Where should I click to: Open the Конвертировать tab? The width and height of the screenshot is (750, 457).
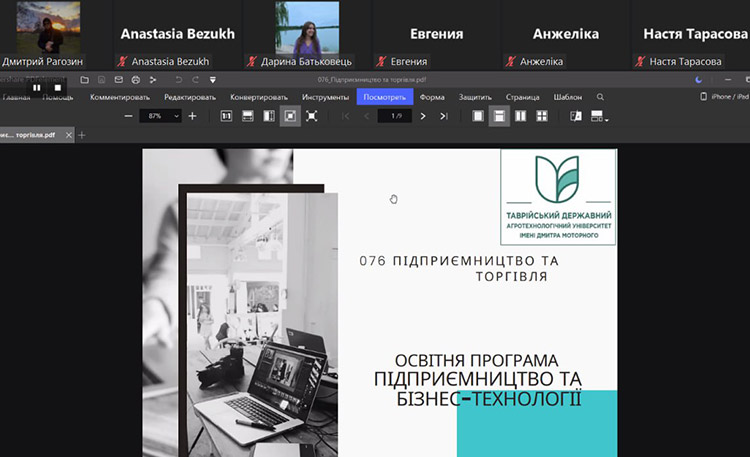(259, 97)
